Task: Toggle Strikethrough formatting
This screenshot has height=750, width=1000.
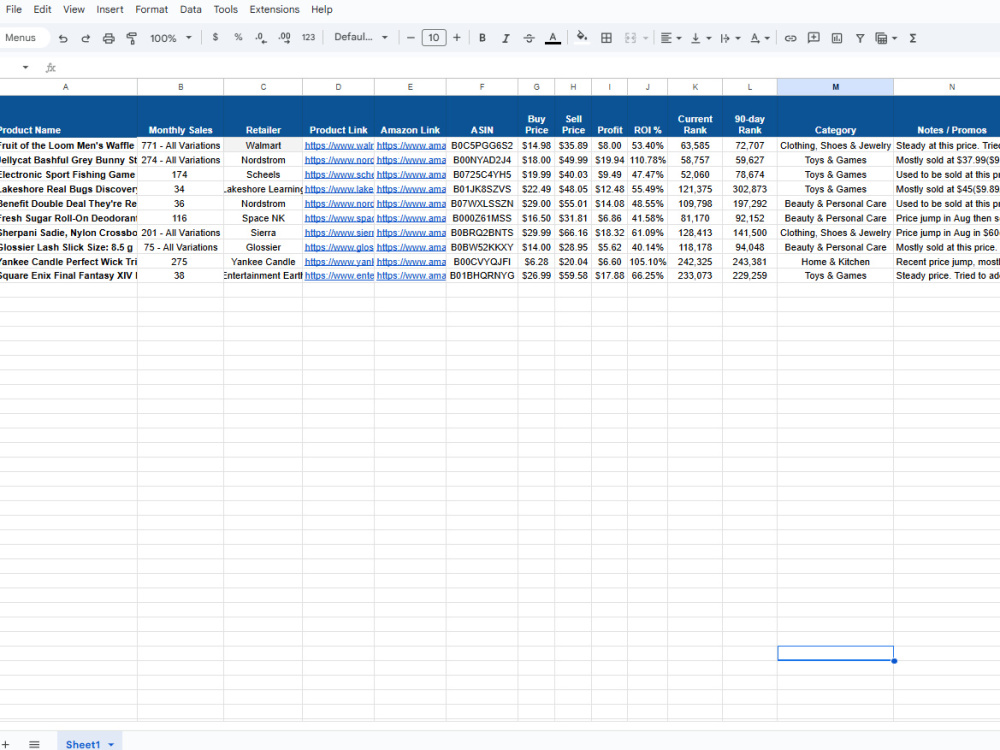Action: coord(529,38)
